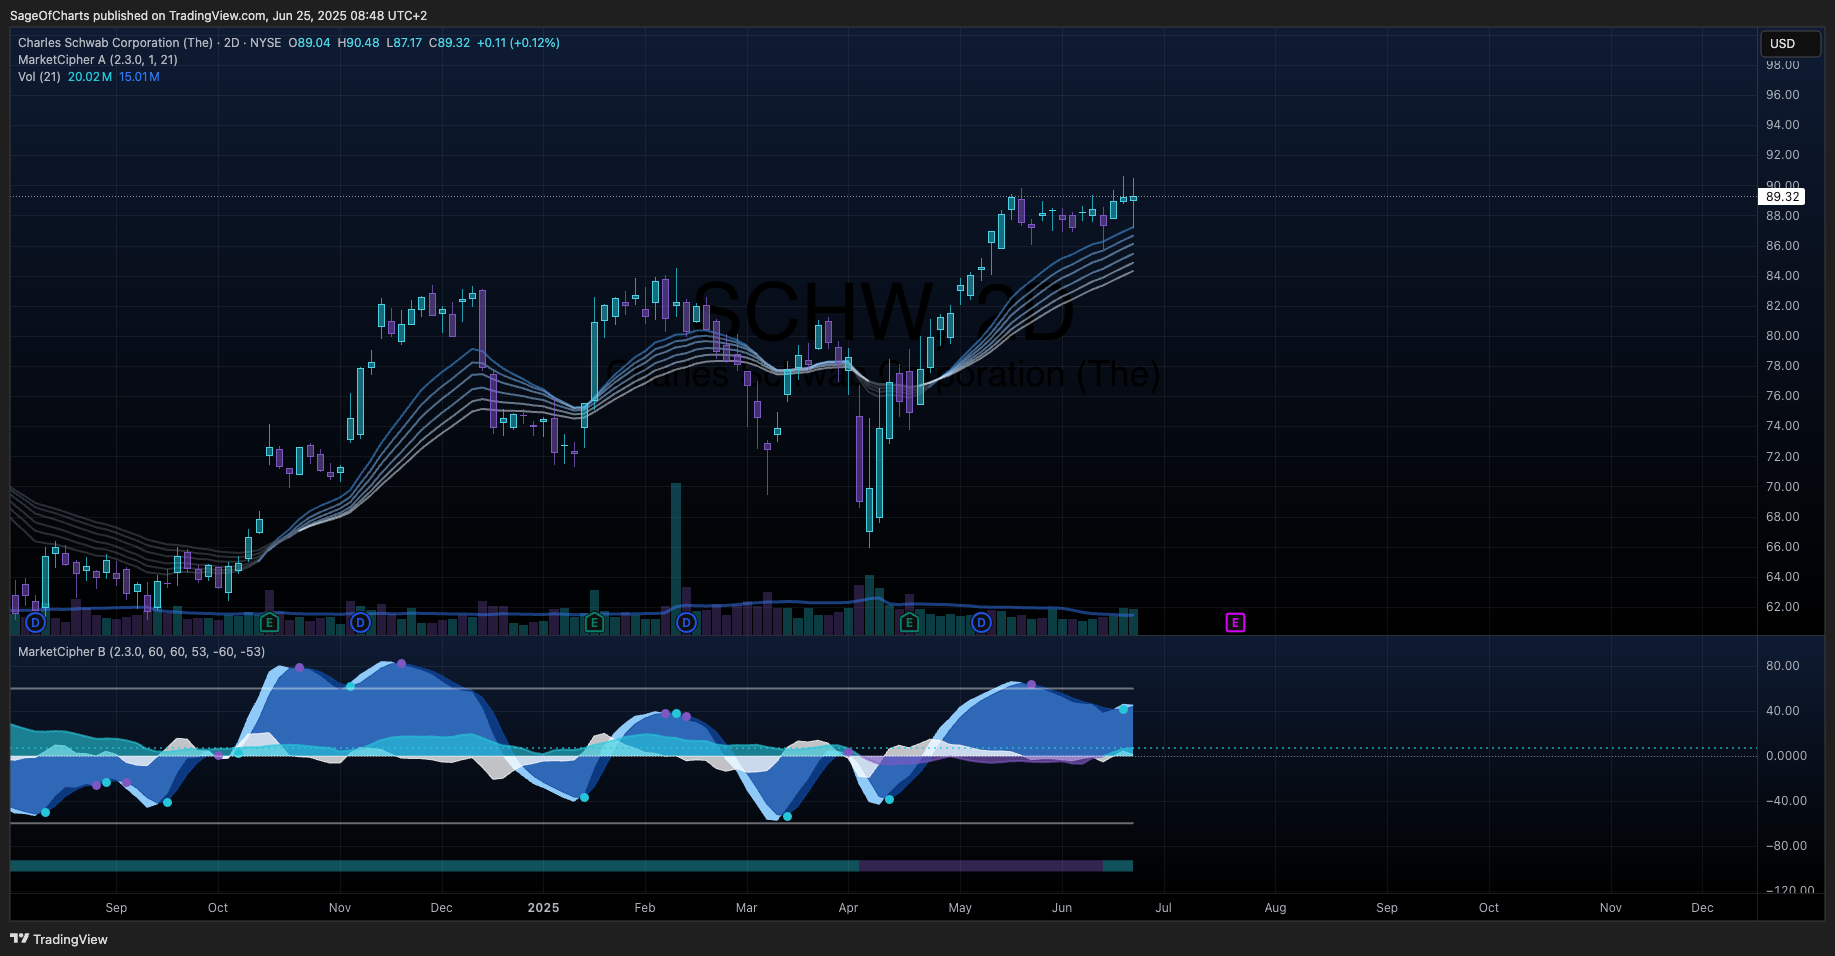The width and height of the screenshot is (1835, 956).
Task: Click the dividend D marker below May 2025 candles
Action: tap(981, 623)
